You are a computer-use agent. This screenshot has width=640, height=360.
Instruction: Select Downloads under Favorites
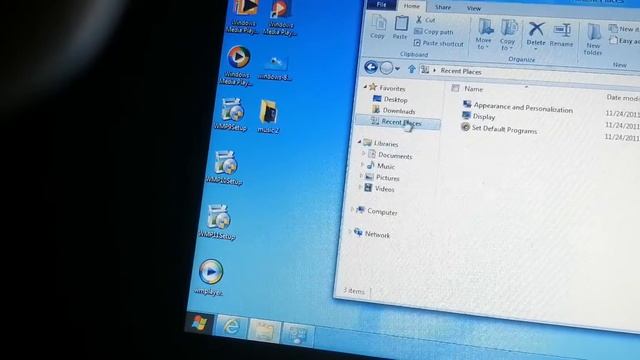click(x=394, y=110)
